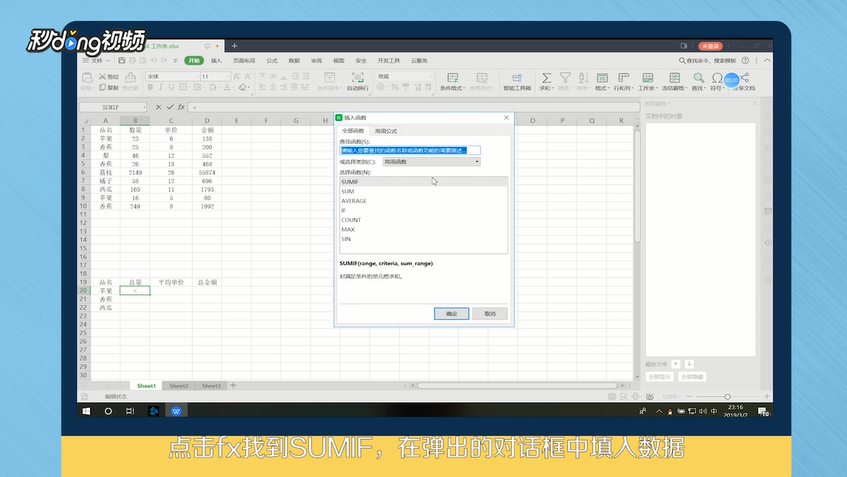
Task: Click the eraser clear formatting icon
Action: click(x=243, y=87)
